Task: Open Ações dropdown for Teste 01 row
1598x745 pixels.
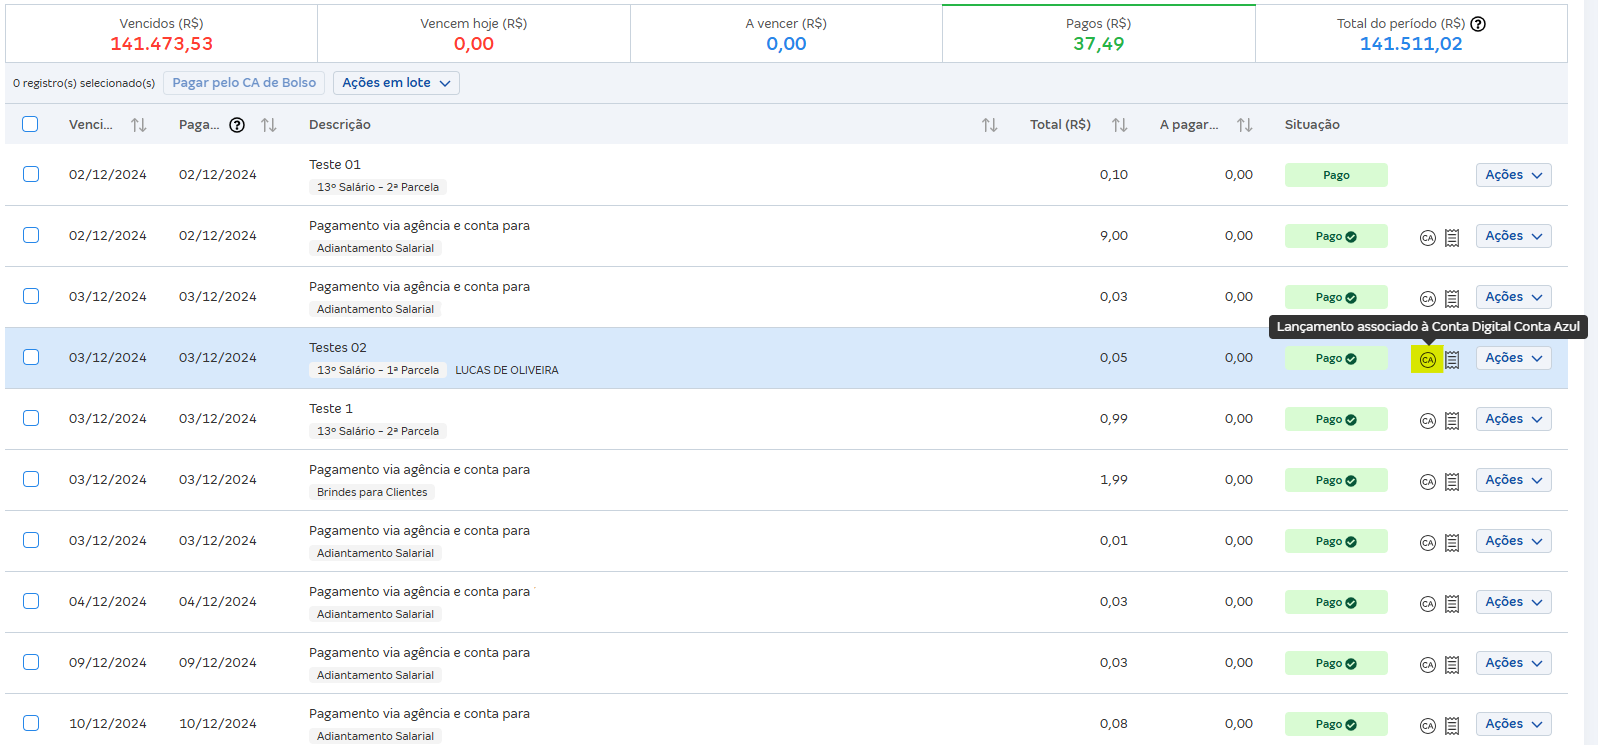Action: [1513, 175]
